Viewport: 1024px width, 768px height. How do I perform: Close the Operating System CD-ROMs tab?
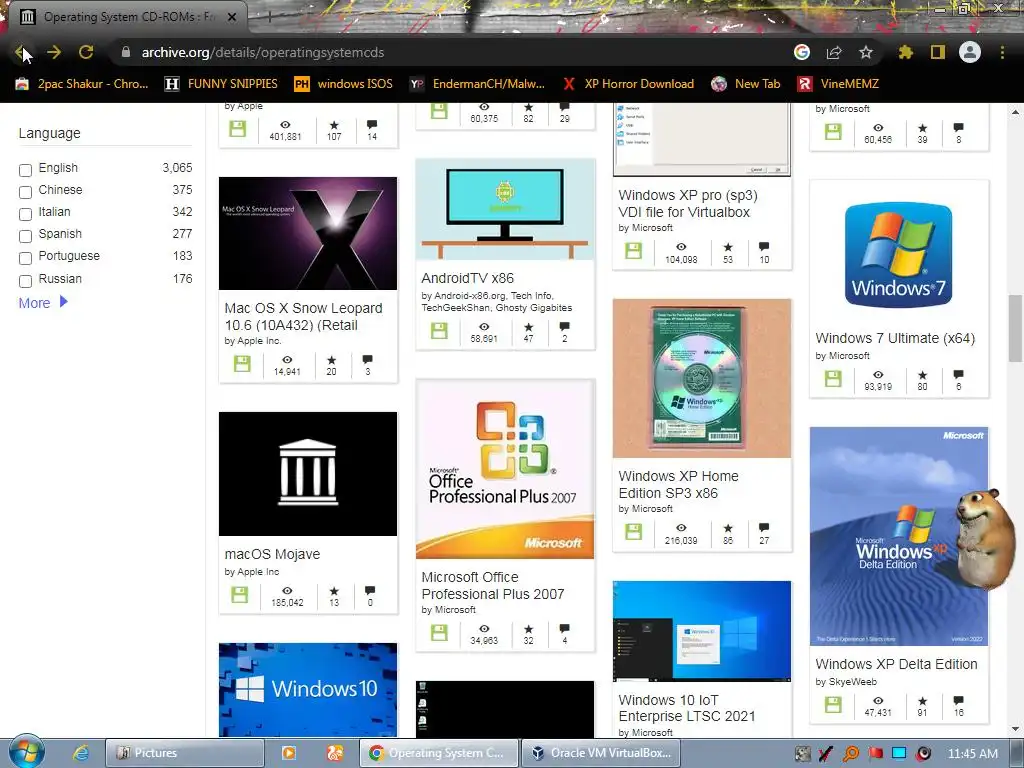pyautogui.click(x=232, y=17)
